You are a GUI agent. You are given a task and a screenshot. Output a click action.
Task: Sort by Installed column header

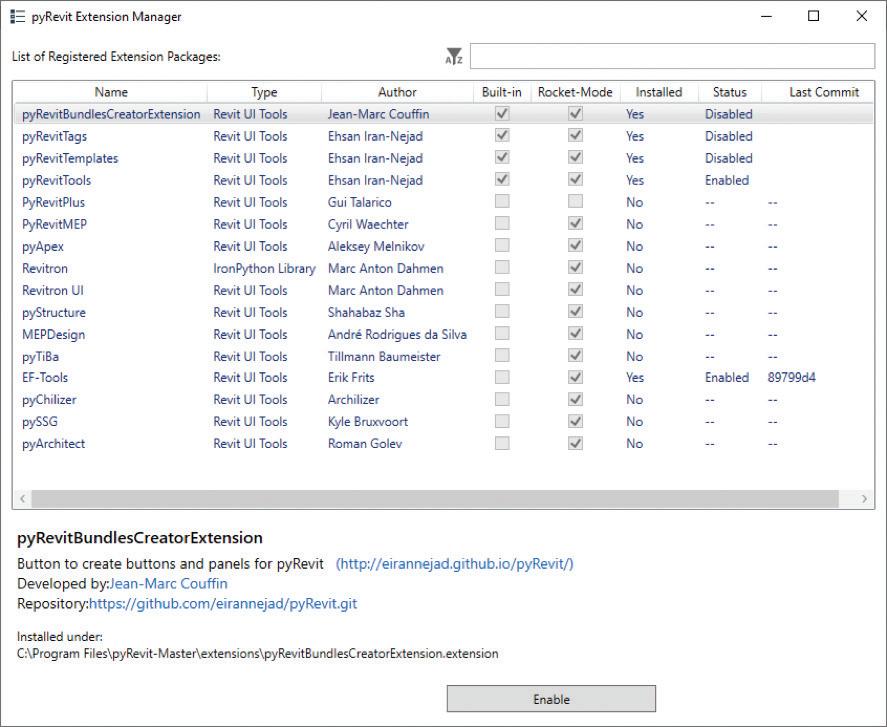(659, 92)
